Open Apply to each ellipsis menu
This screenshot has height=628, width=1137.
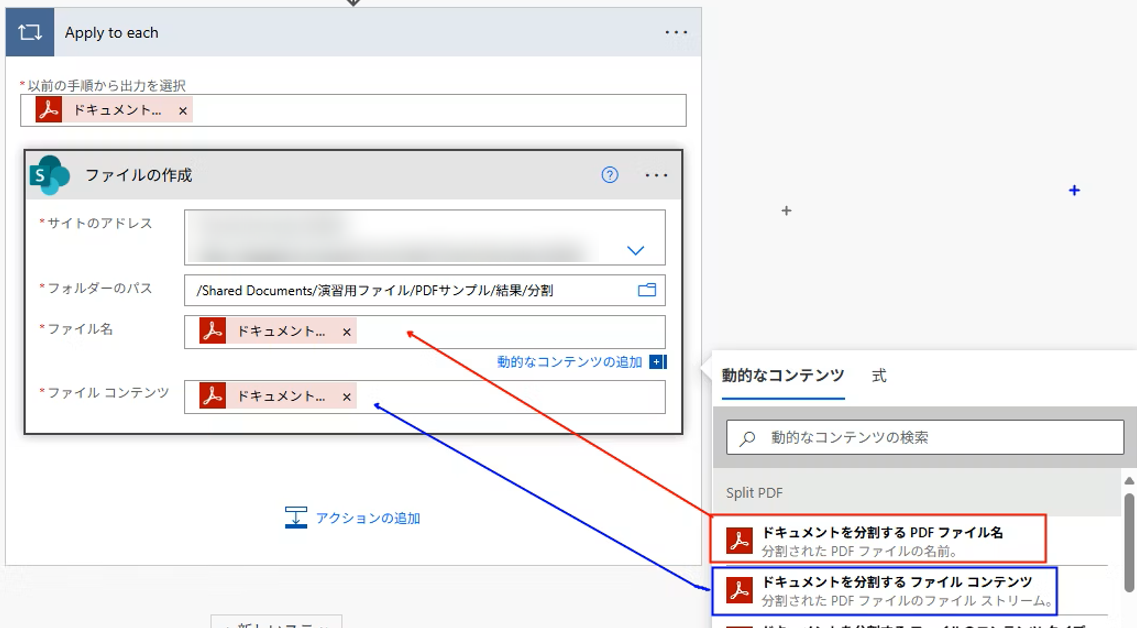[676, 33]
